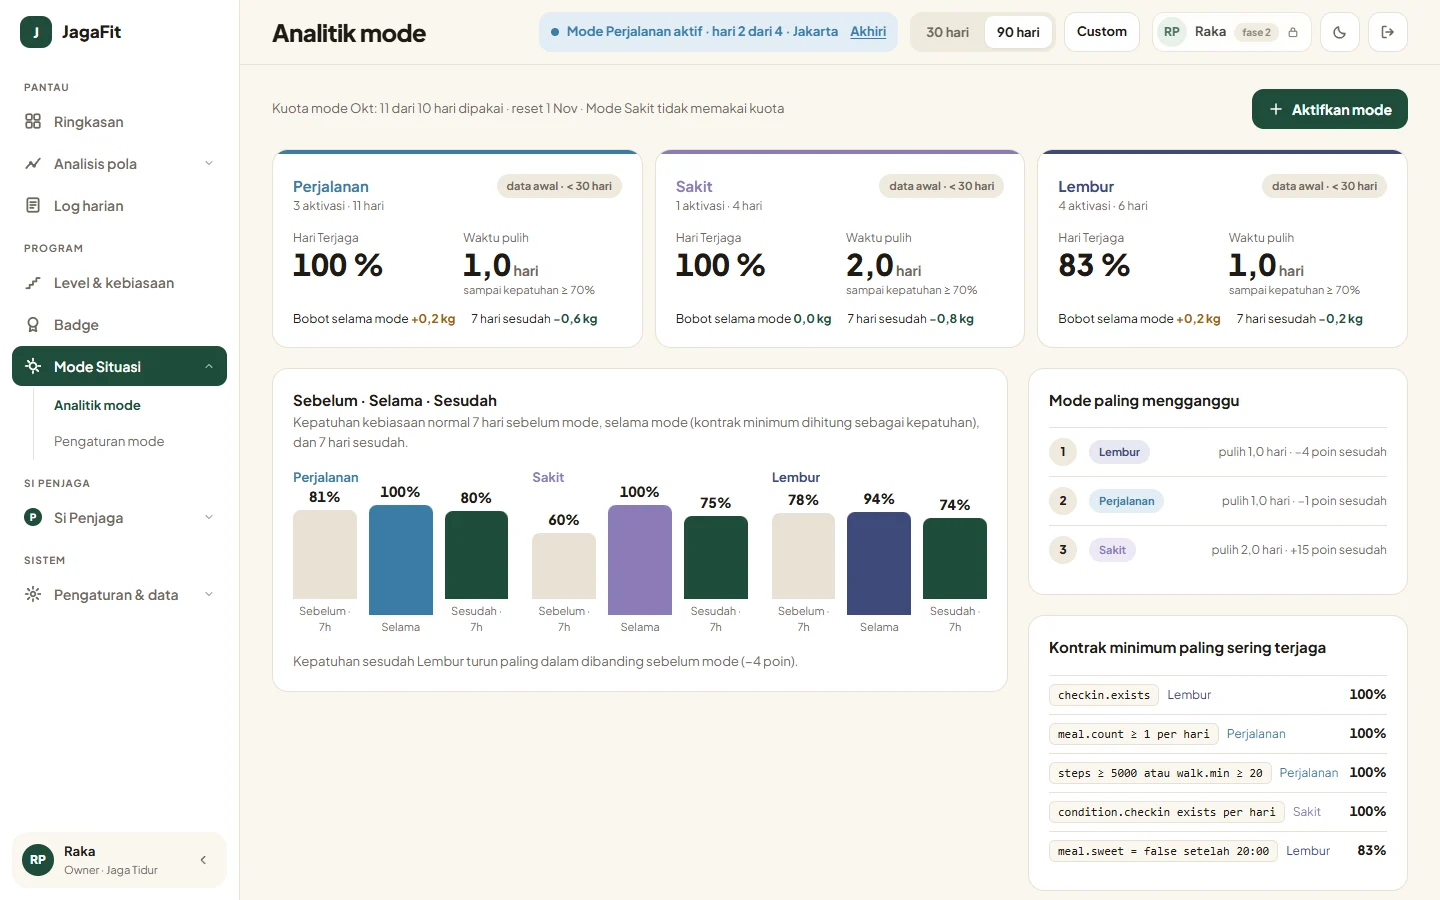This screenshot has width=1440, height=900.
Task: Click the checkin.exists contract chip
Action: click(x=1104, y=695)
